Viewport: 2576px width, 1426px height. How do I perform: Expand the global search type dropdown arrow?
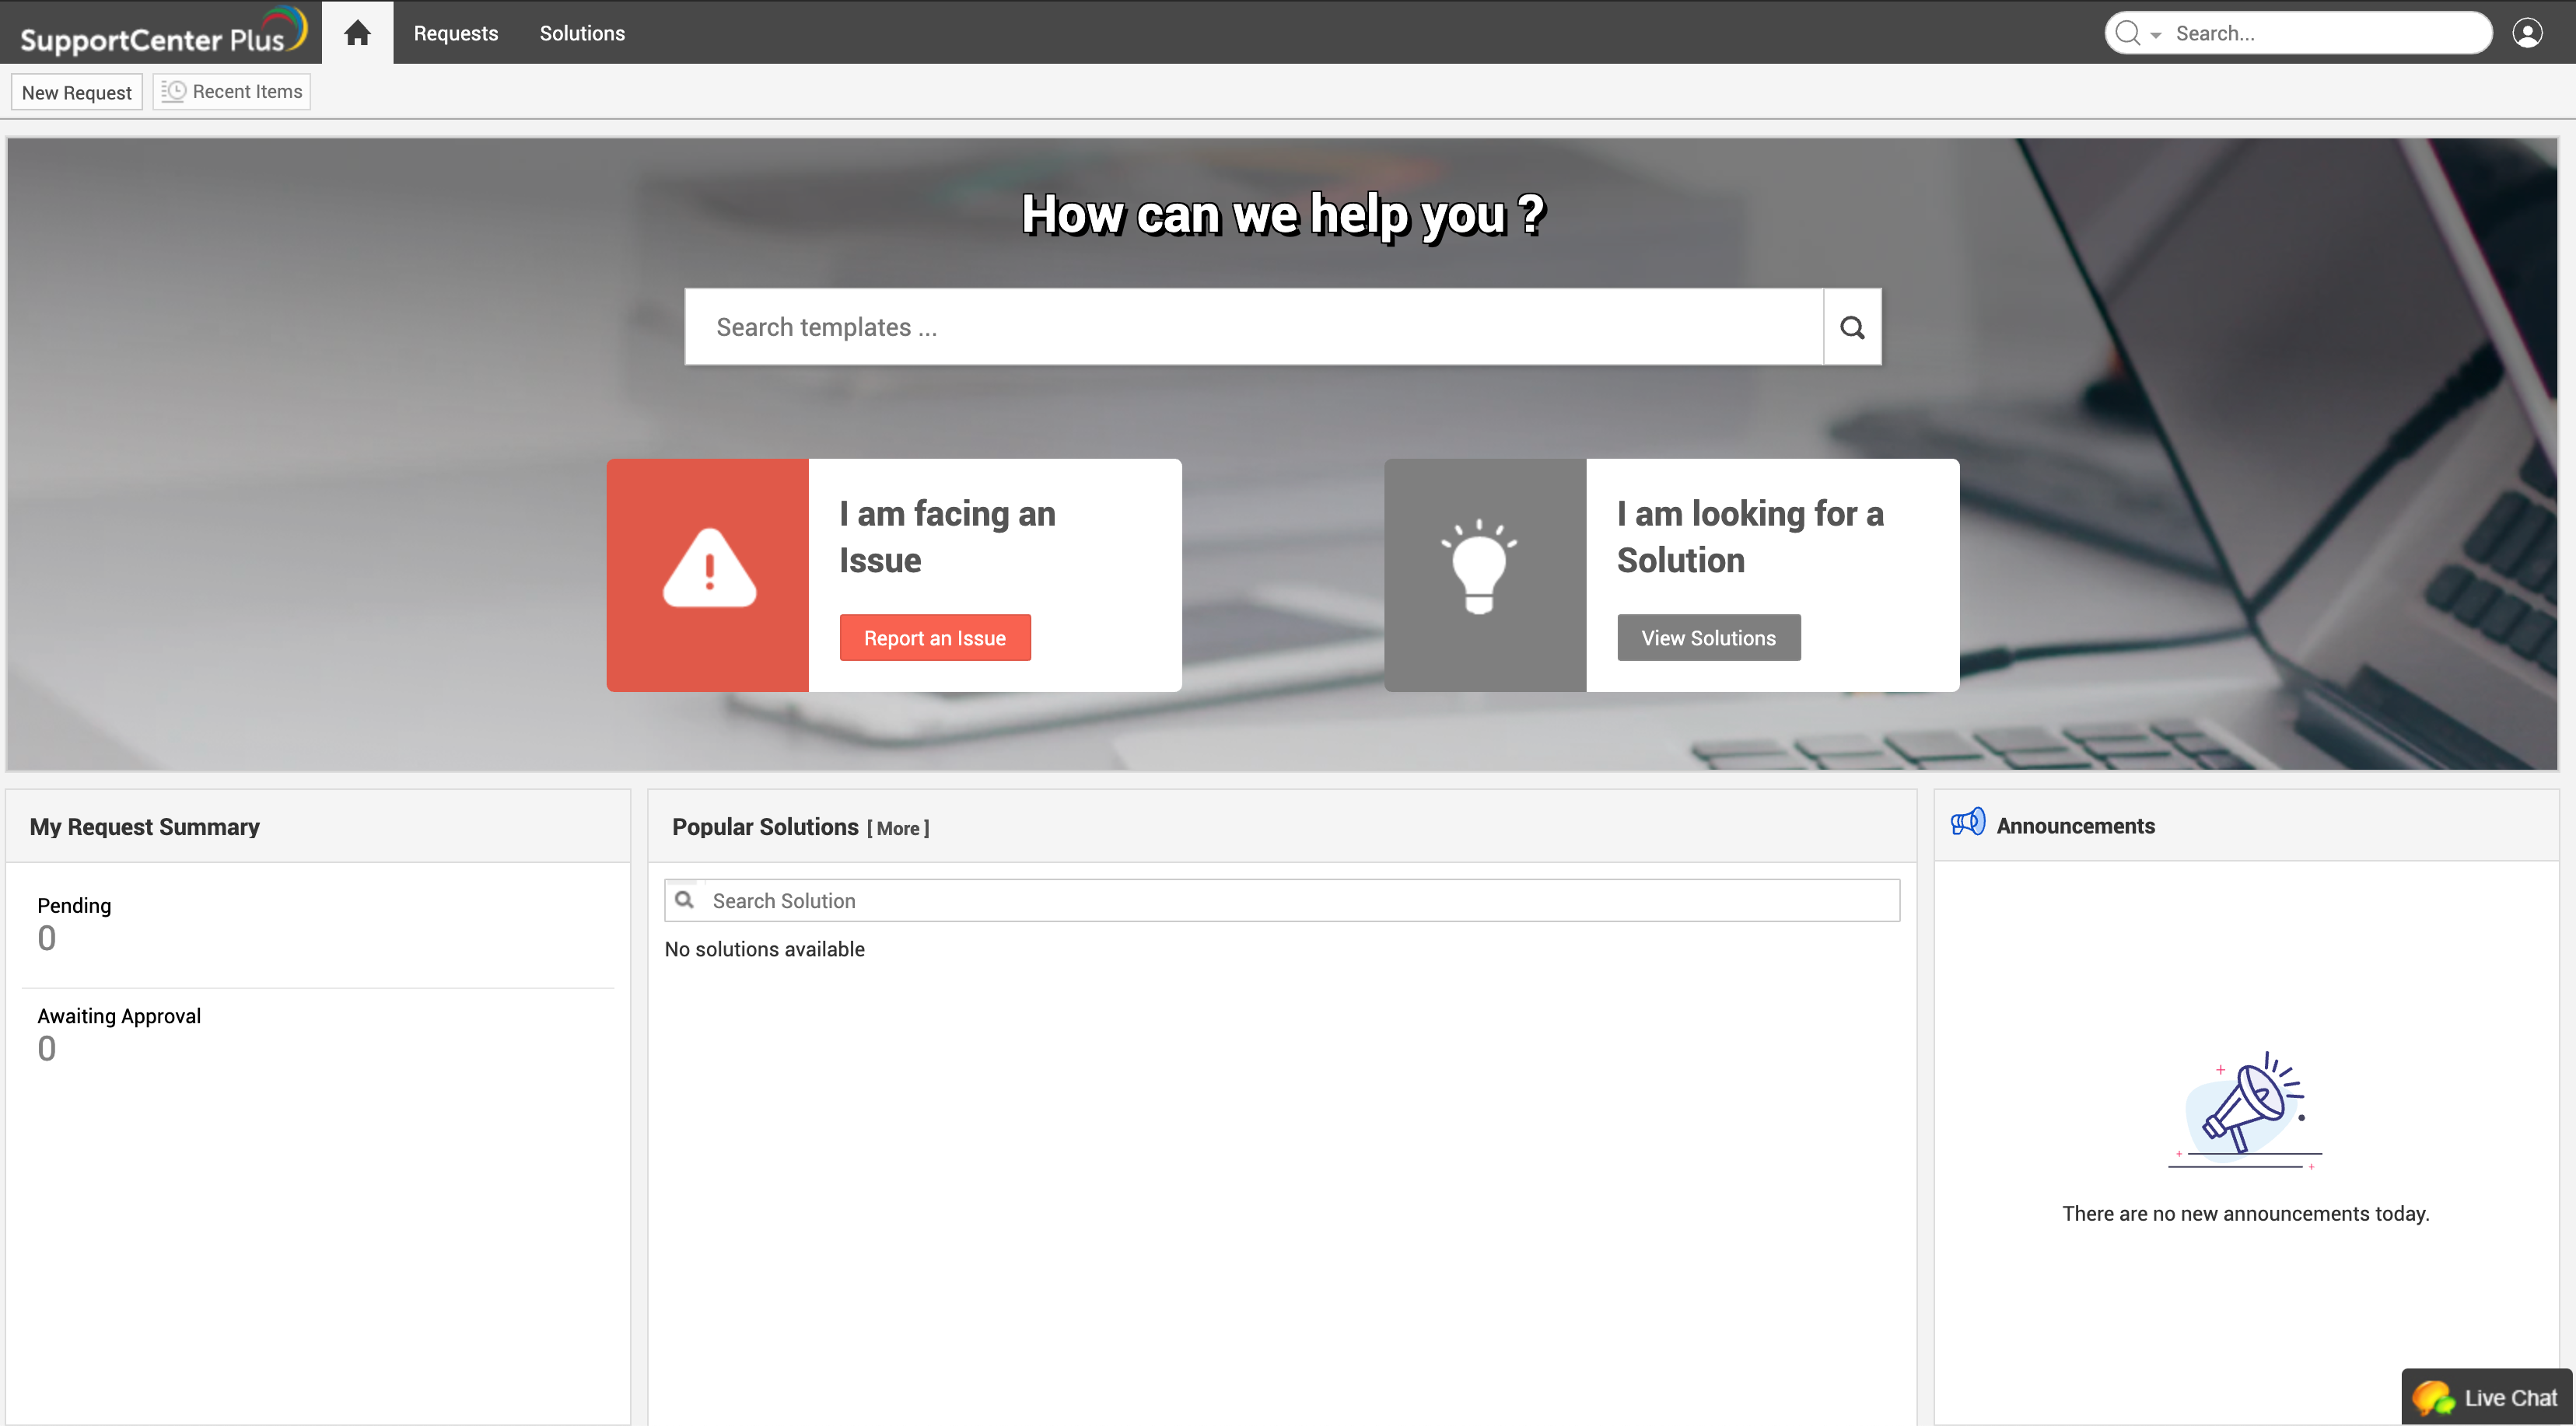(2155, 35)
